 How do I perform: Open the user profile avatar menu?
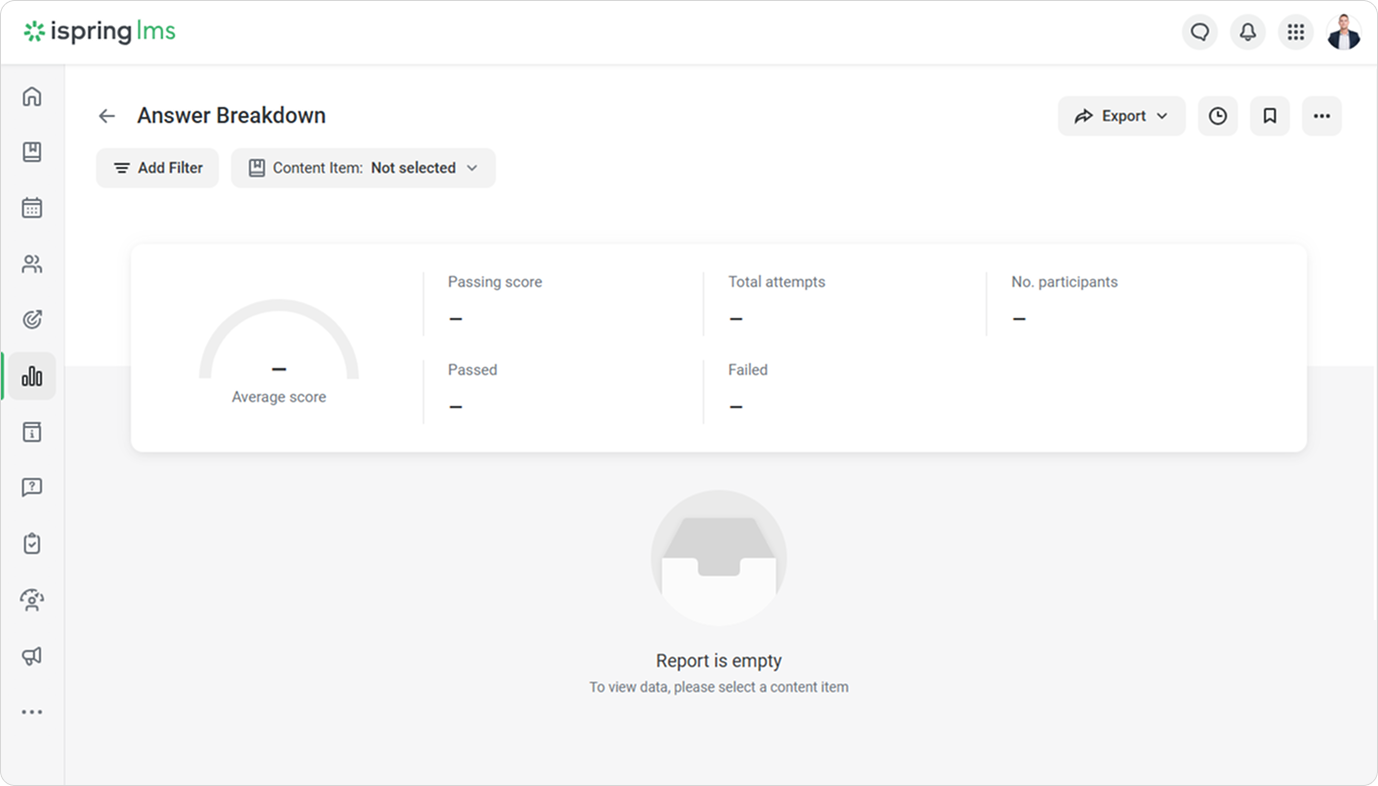tap(1343, 32)
